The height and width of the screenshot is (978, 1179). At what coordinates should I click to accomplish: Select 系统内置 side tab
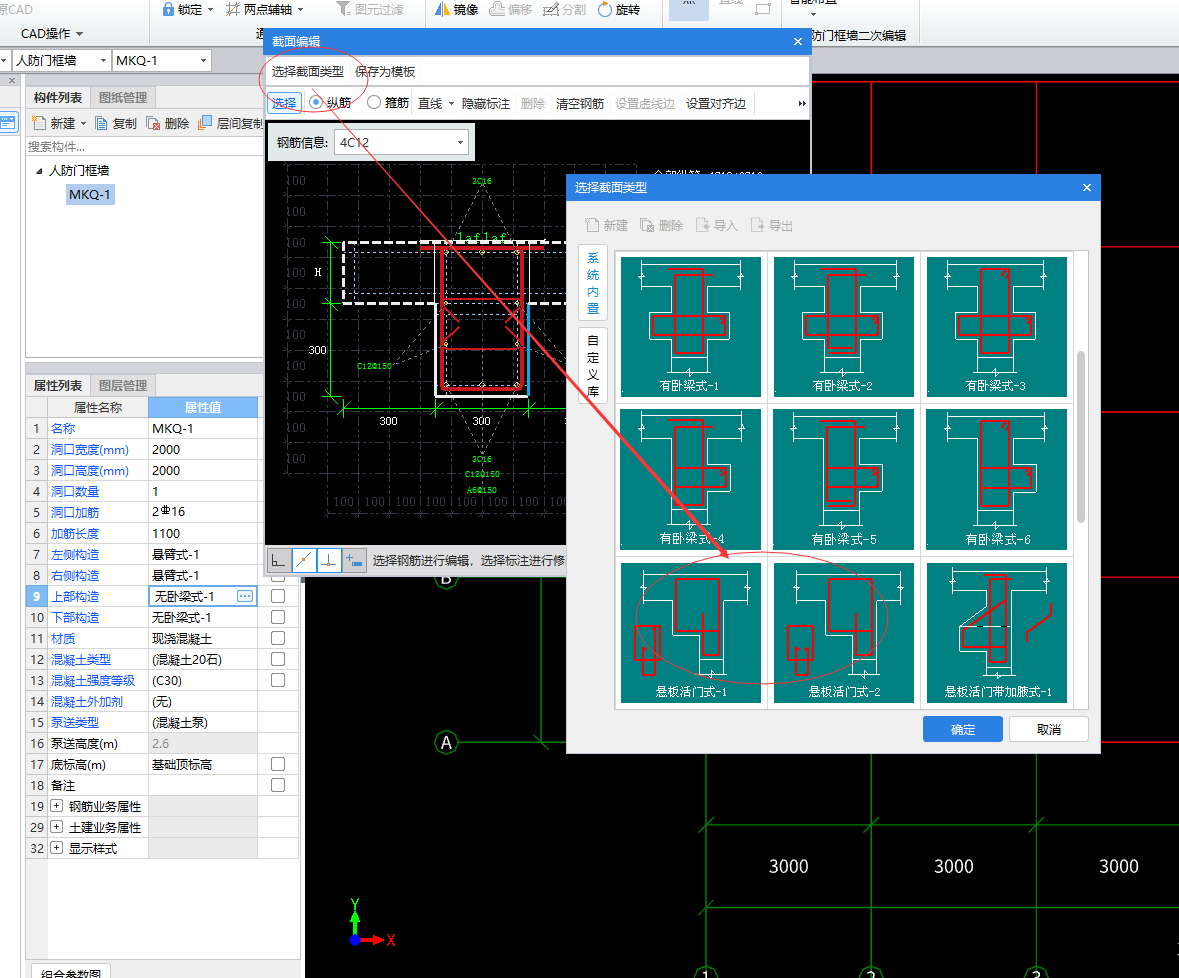click(x=593, y=283)
